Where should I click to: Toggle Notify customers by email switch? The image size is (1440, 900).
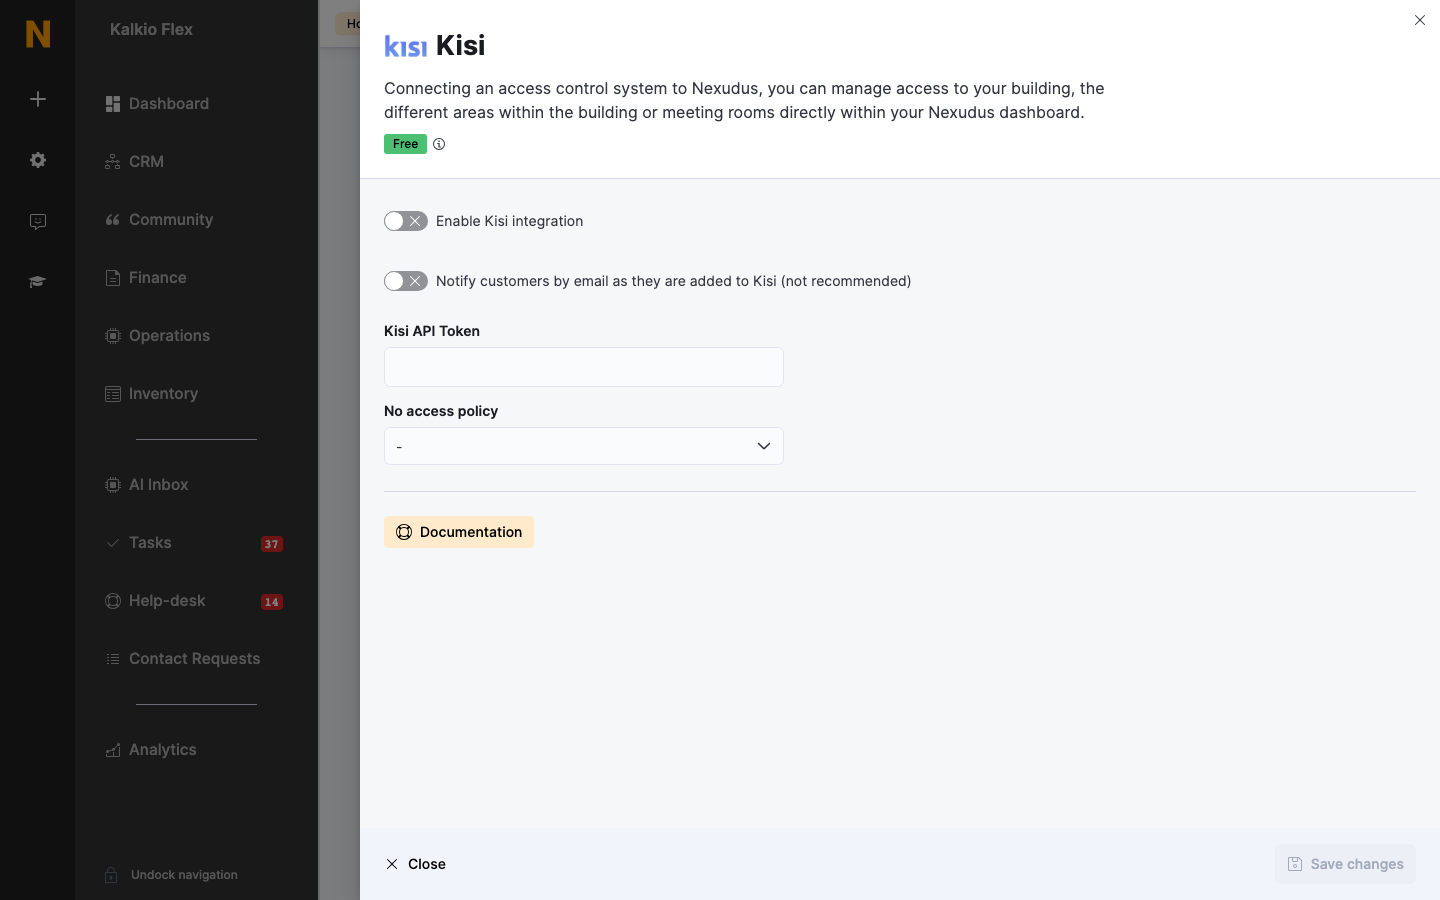(x=406, y=281)
